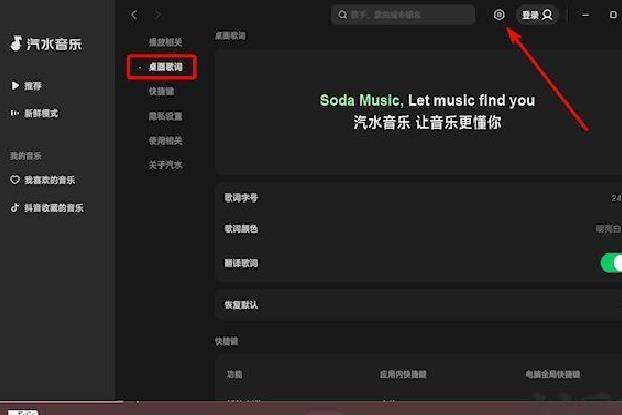Click the search magnifier icon
Image resolution: width=622 pixels, height=415 pixels.
(342, 15)
